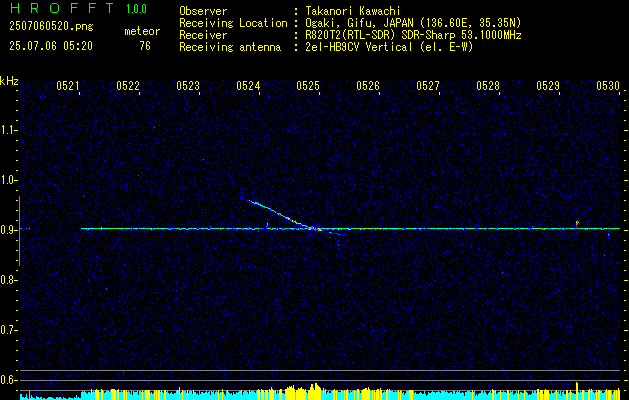Viewport: 629px width, 400px height.
Task: Click the meteor count 76
Action: click(x=145, y=46)
